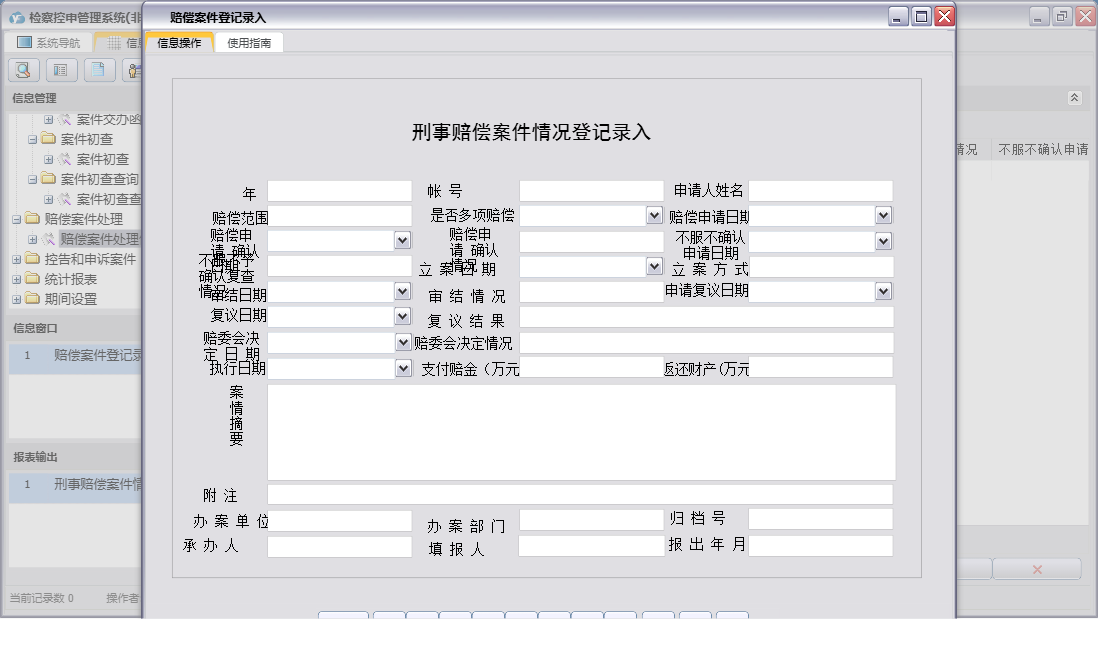The width and height of the screenshot is (1098, 655).
Task: Select the search/query icon in the toolbar
Action: (x=22, y=70)
